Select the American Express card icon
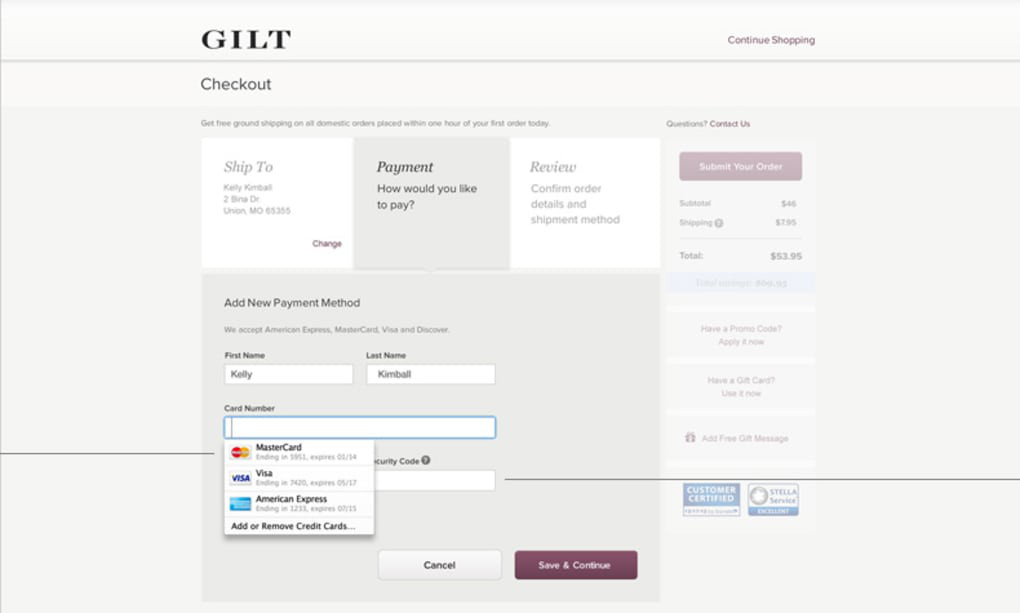This screenshot has width=1020, height=613. (x=240, y=504)
